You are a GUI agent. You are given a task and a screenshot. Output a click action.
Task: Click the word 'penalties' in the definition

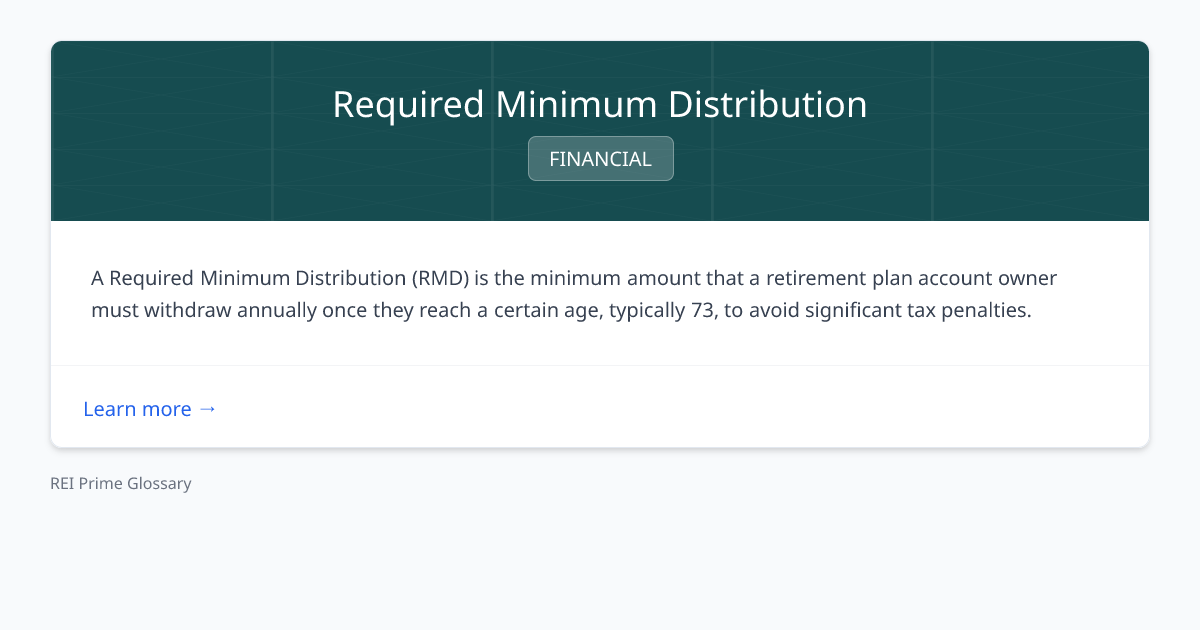984,310
